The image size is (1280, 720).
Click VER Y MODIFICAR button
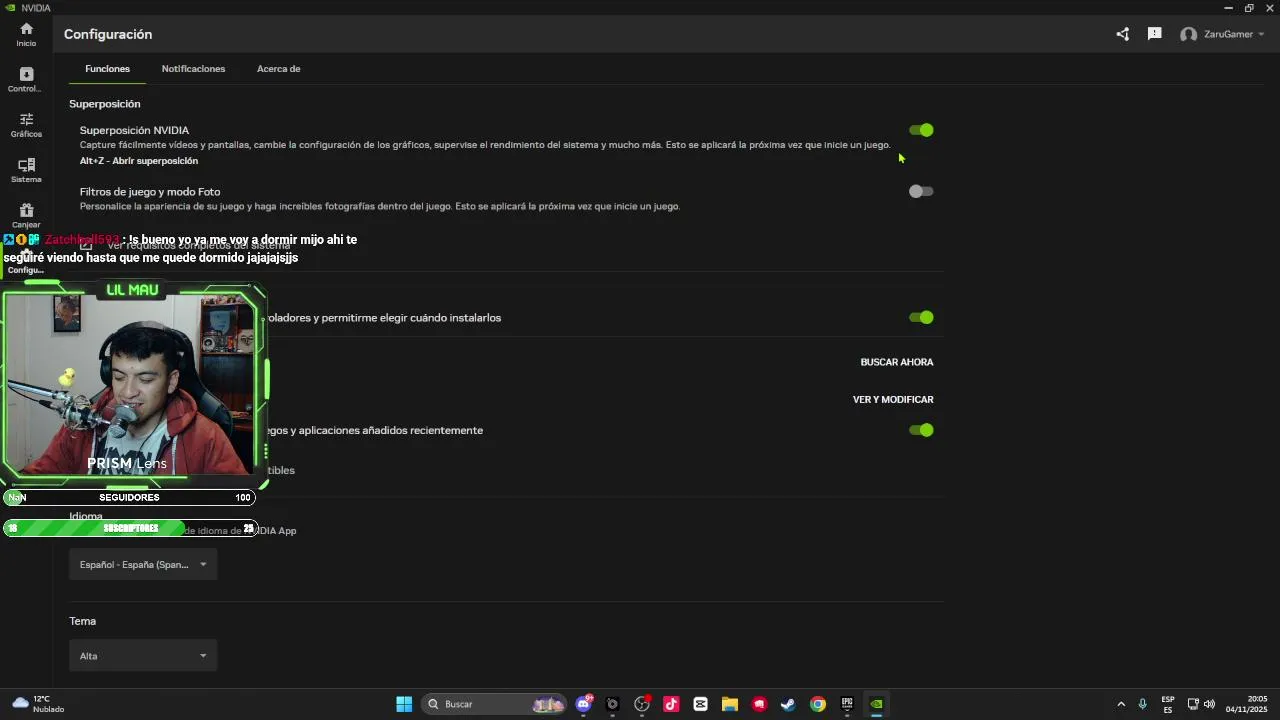coord(893,399)
